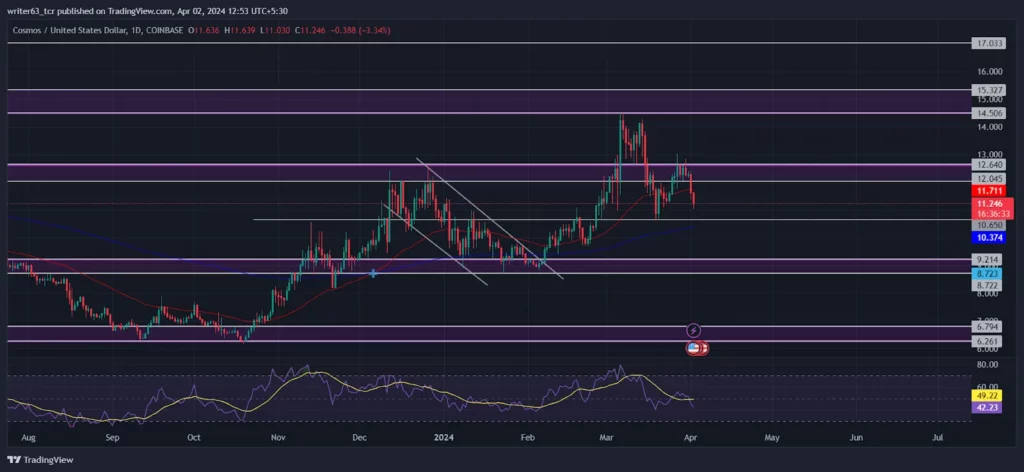Select the blue cross marker on chart
1024x472 pixels.
click(373, 274)
